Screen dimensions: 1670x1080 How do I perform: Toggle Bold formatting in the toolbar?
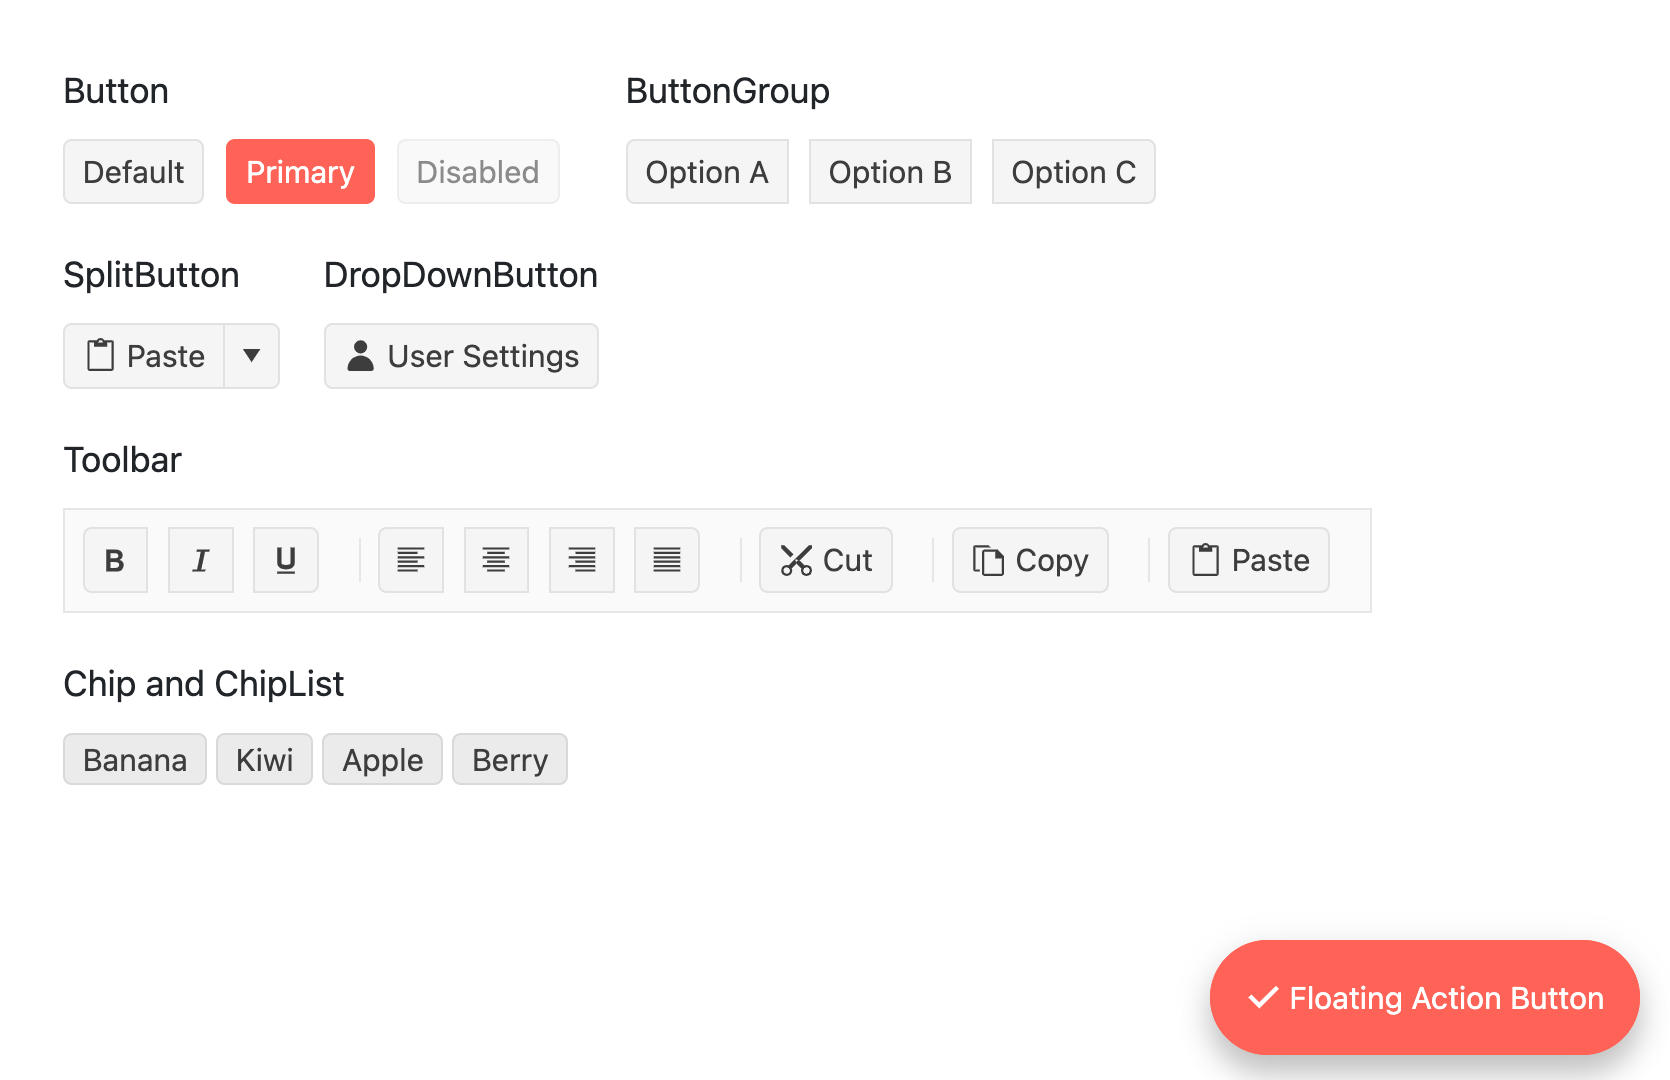115,560
